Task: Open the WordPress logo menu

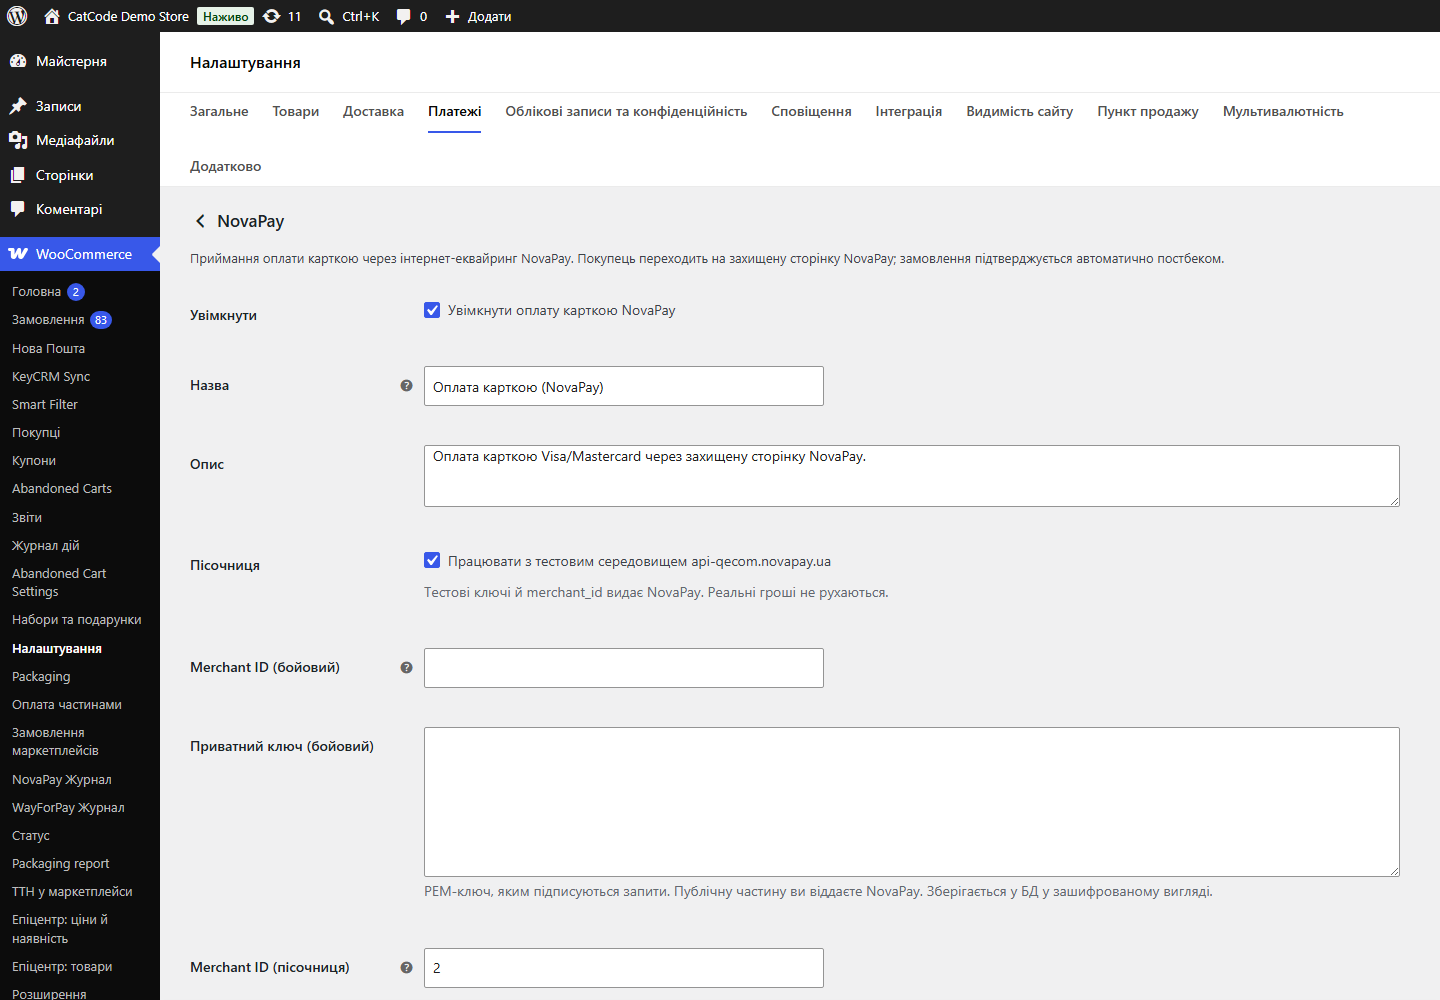Action: pyautogui.click(x=17, y=16)
